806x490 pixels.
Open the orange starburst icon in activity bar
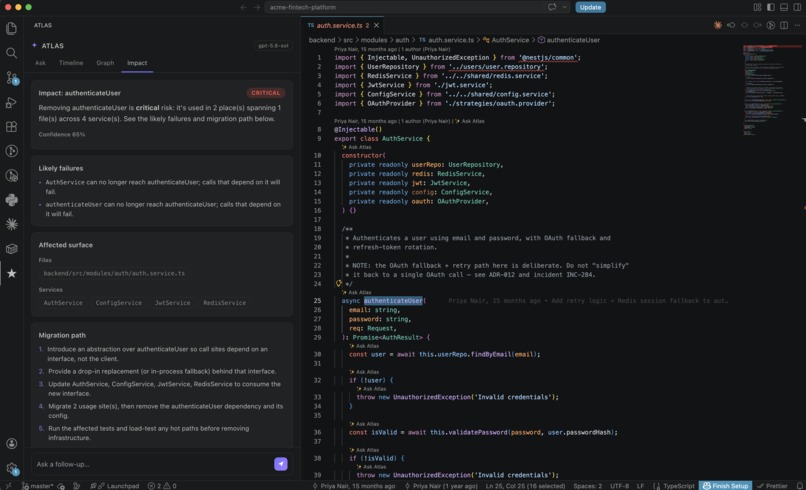(11, 224)
